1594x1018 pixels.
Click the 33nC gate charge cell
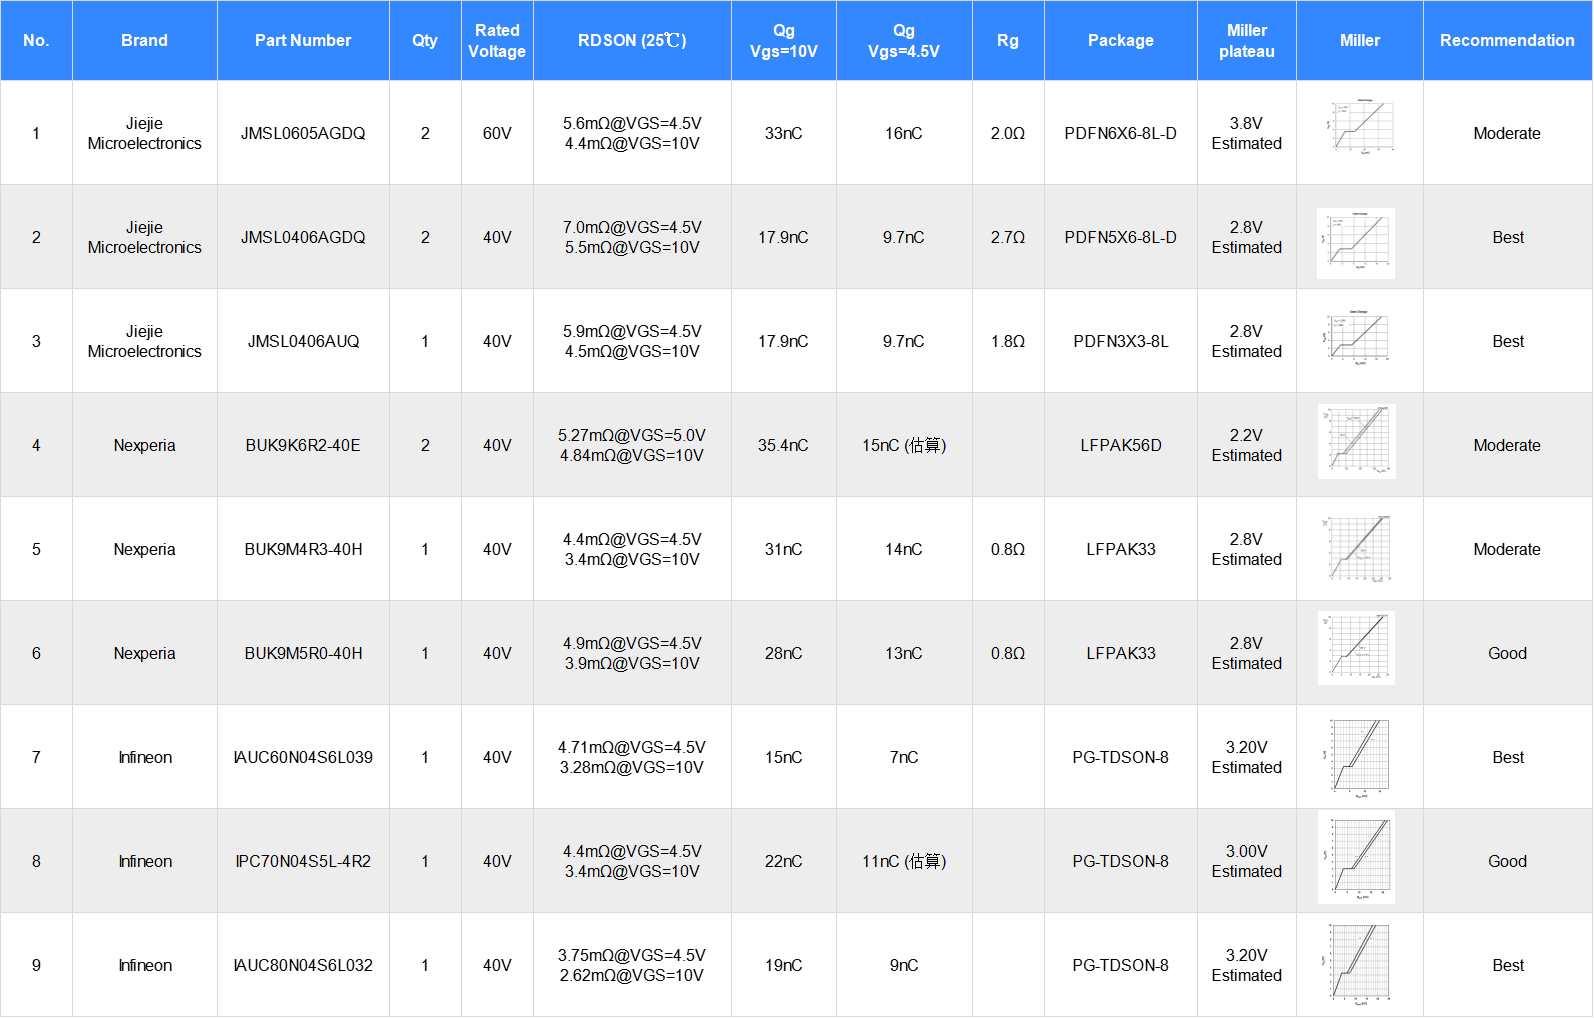click(x=783, y=133)
